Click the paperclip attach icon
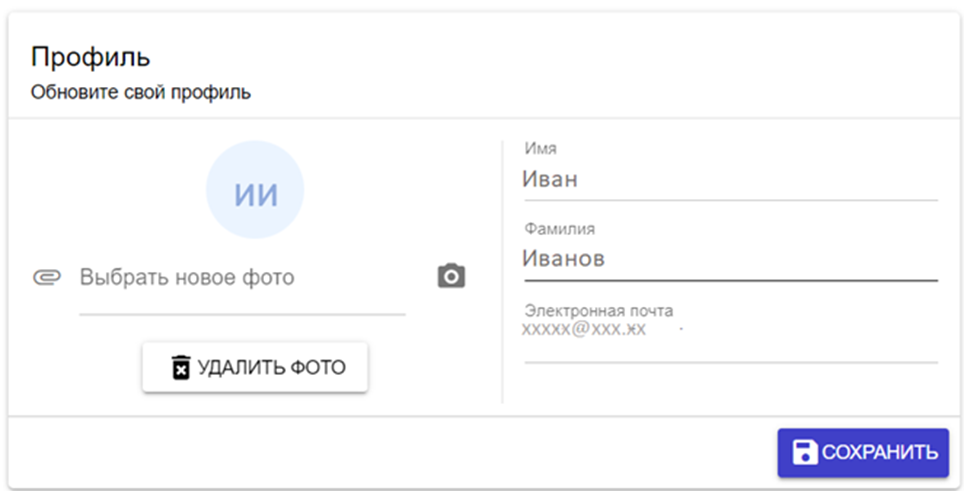The height and width of the screenshot is (491, 964). (x=46, y=277)
